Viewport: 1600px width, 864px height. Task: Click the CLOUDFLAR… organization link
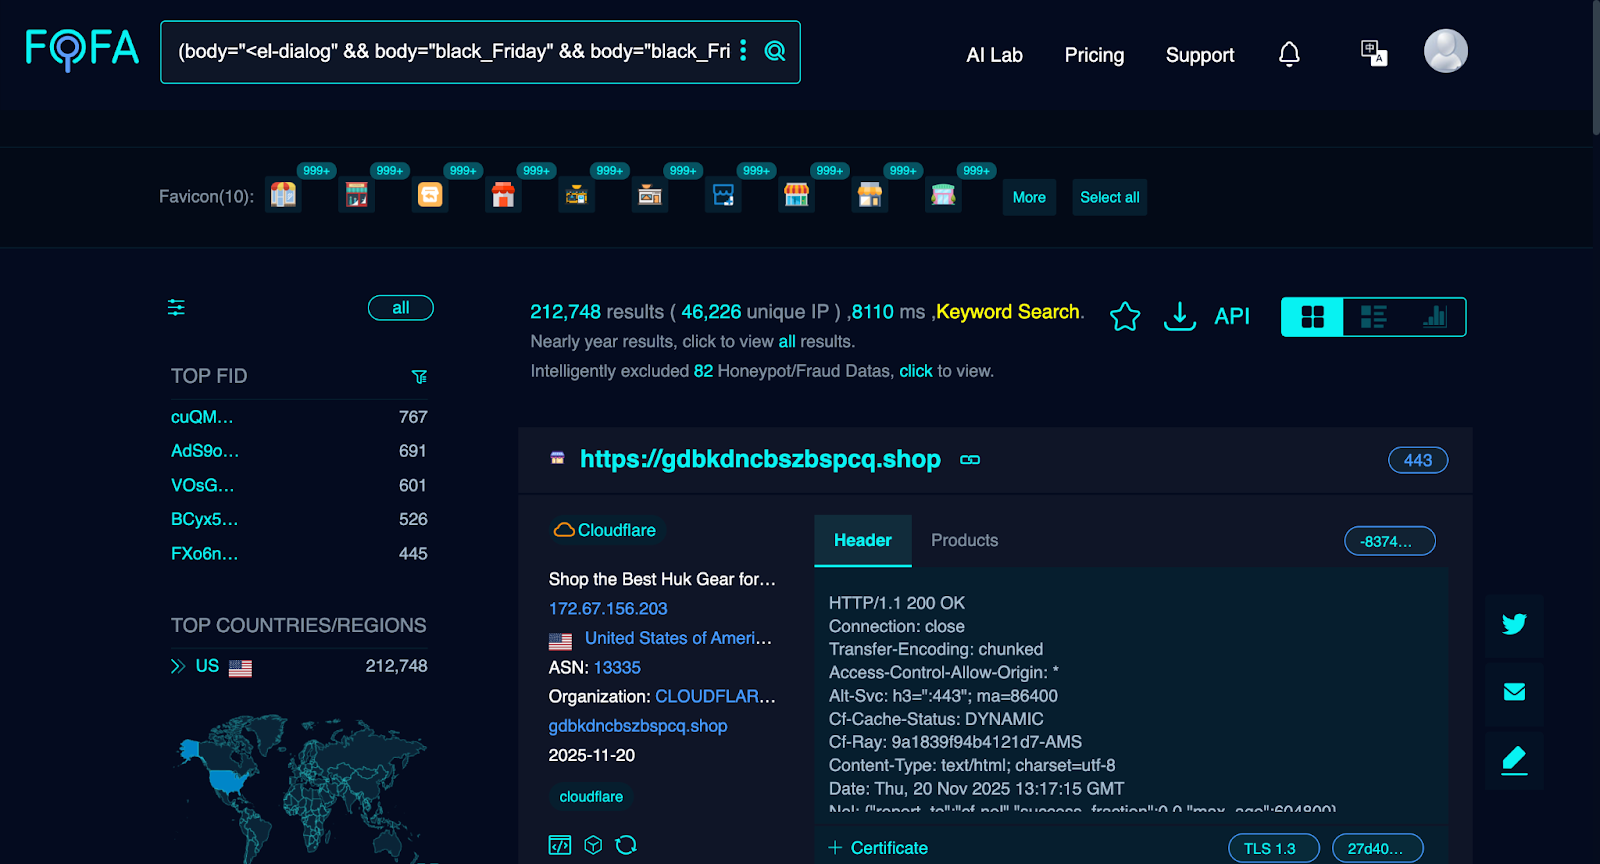715,697
